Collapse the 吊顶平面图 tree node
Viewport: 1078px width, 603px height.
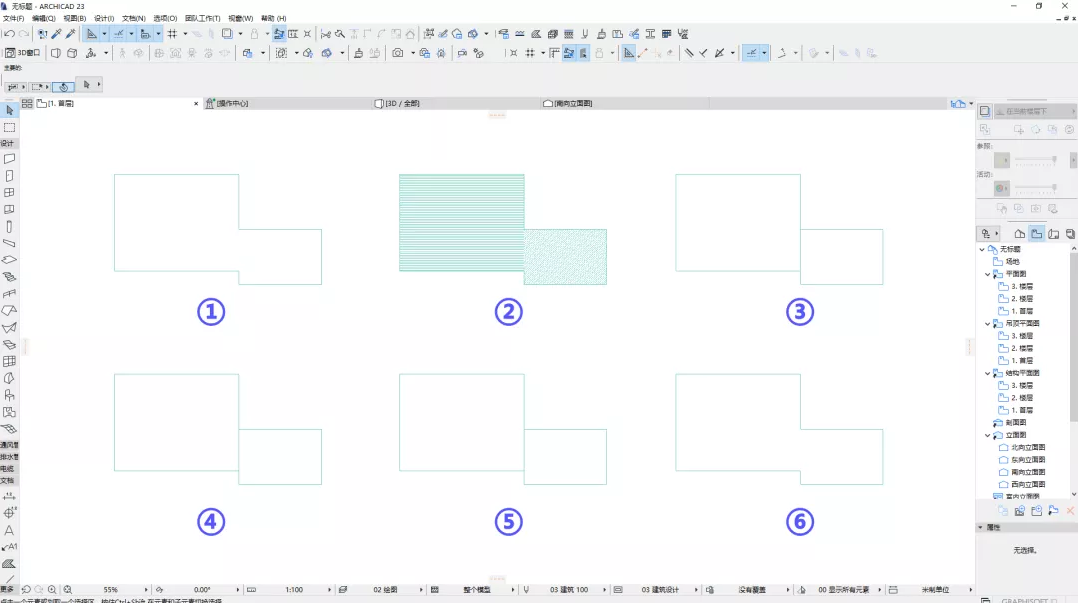pyautogui.click(x=987, y=323)
